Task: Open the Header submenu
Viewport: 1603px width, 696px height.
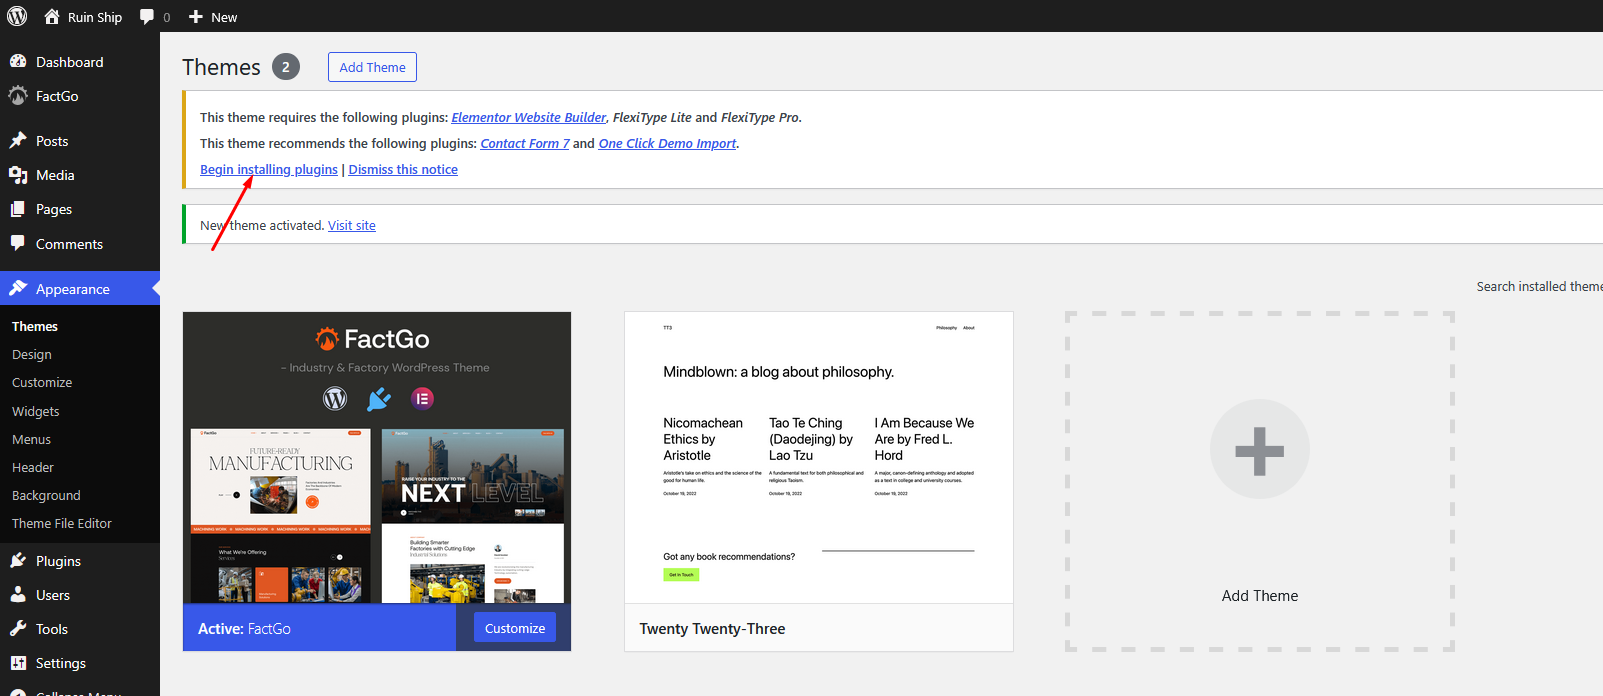Action: (33, 467)
